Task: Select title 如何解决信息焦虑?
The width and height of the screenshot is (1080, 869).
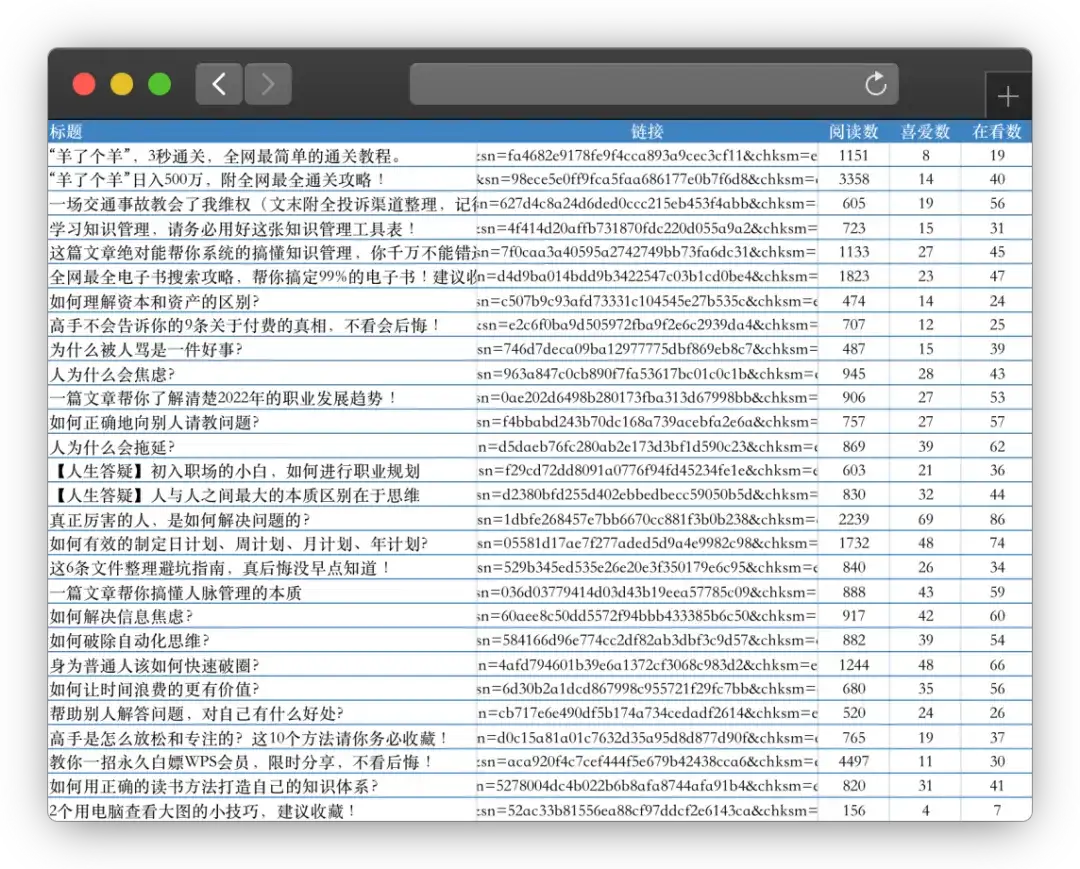Action: point(121,616)
